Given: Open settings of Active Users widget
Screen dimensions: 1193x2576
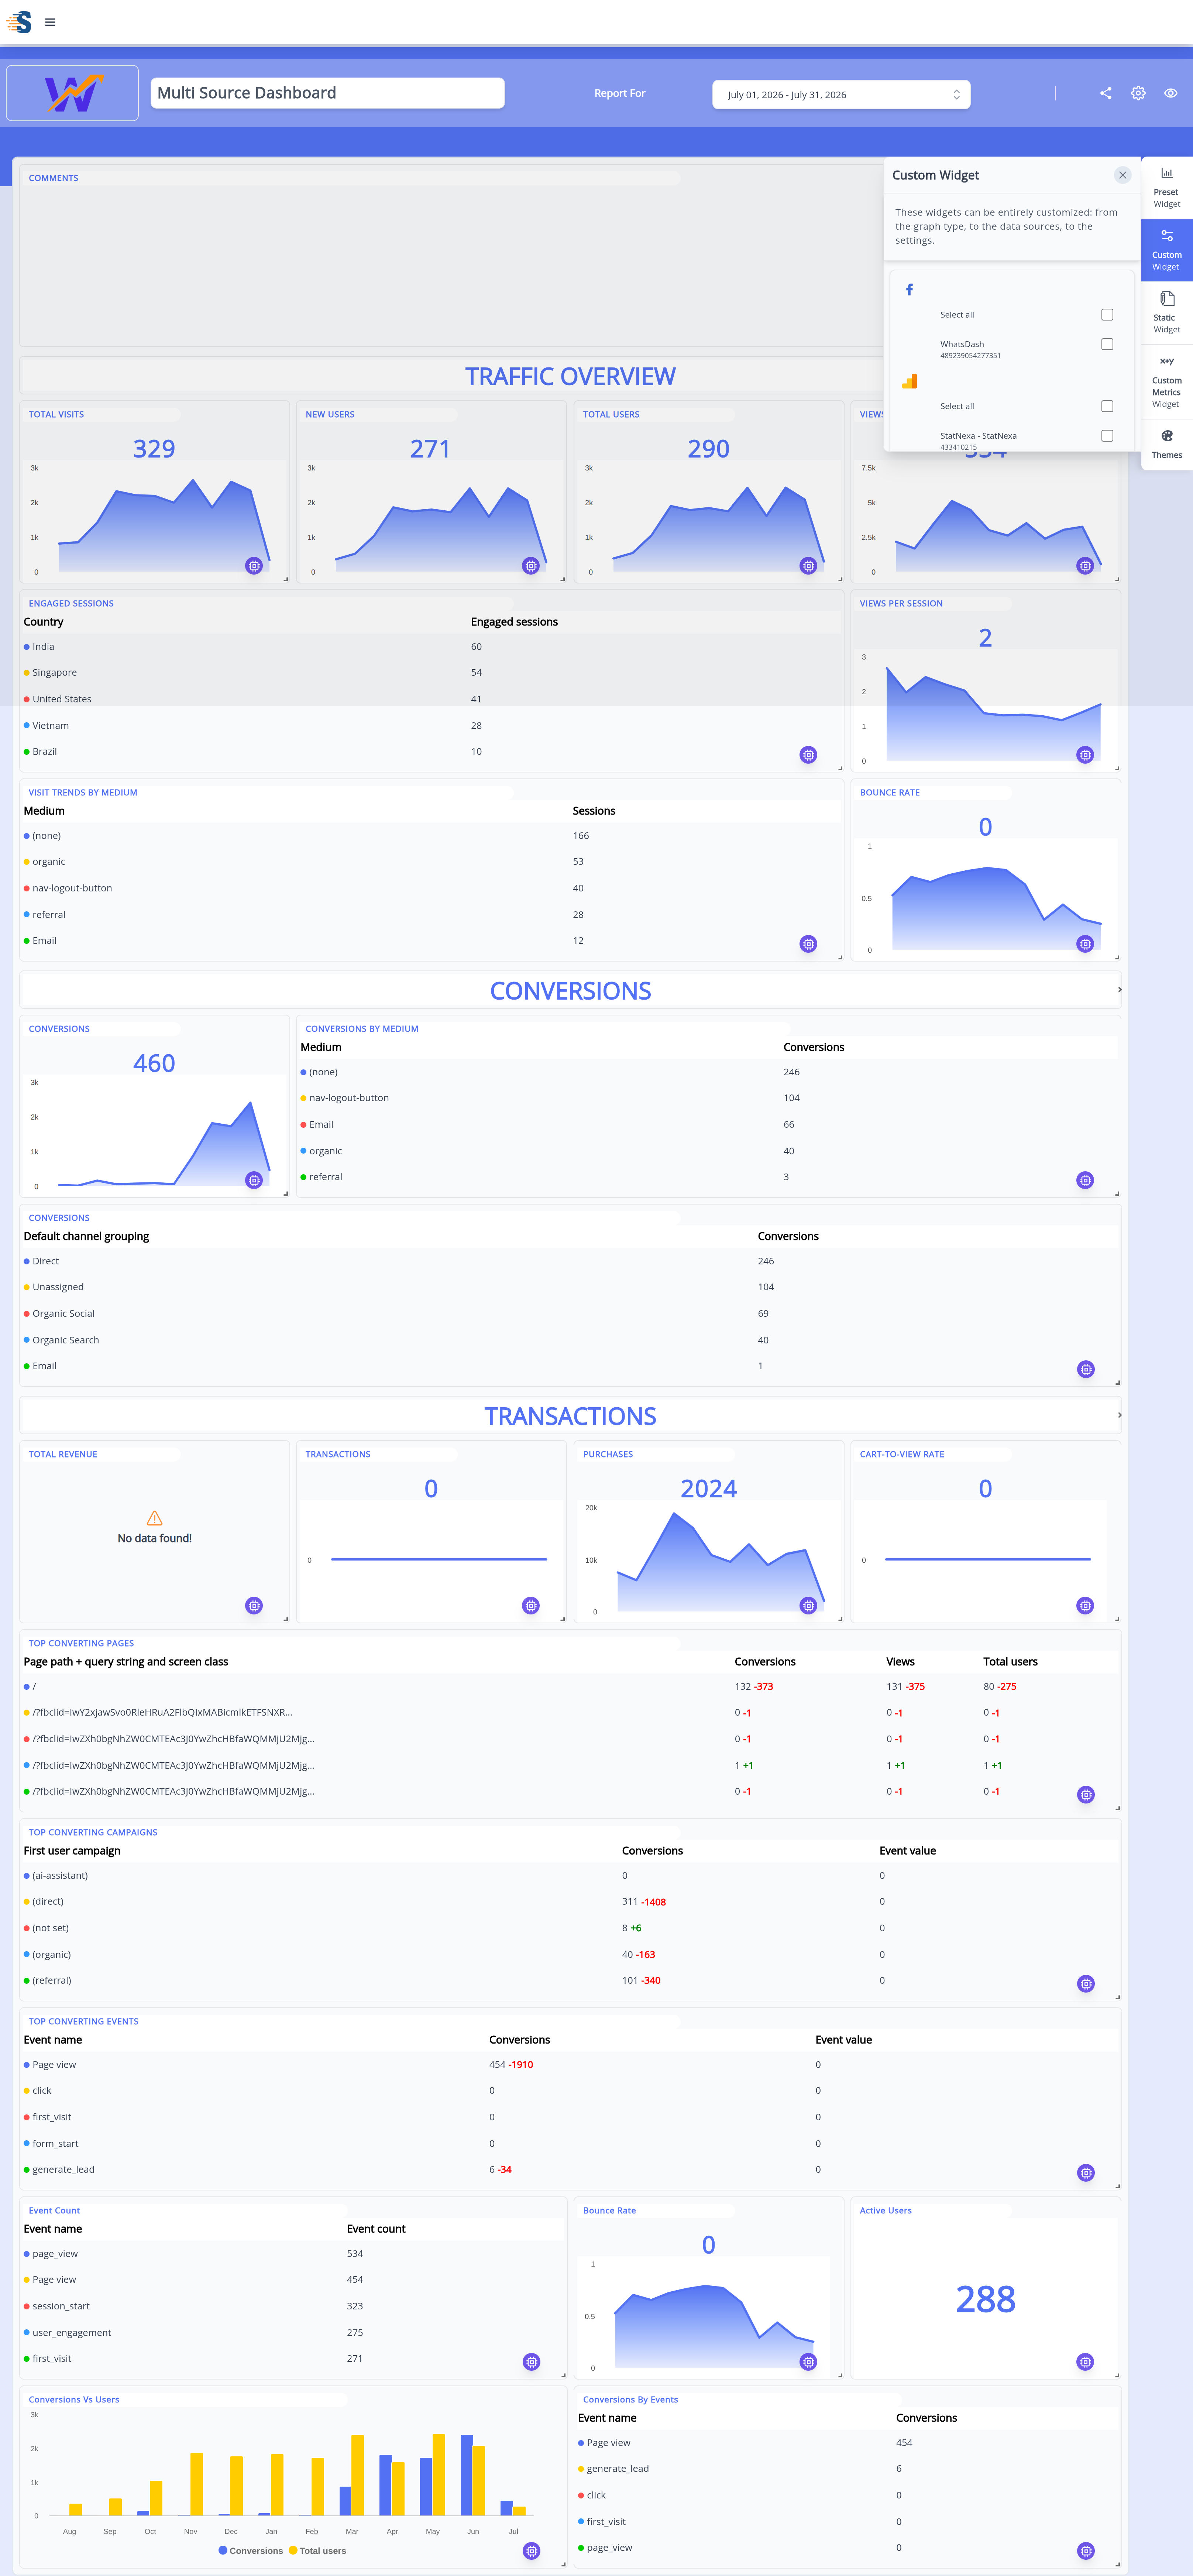Looking at the screenshot, I should 1085,2362.
